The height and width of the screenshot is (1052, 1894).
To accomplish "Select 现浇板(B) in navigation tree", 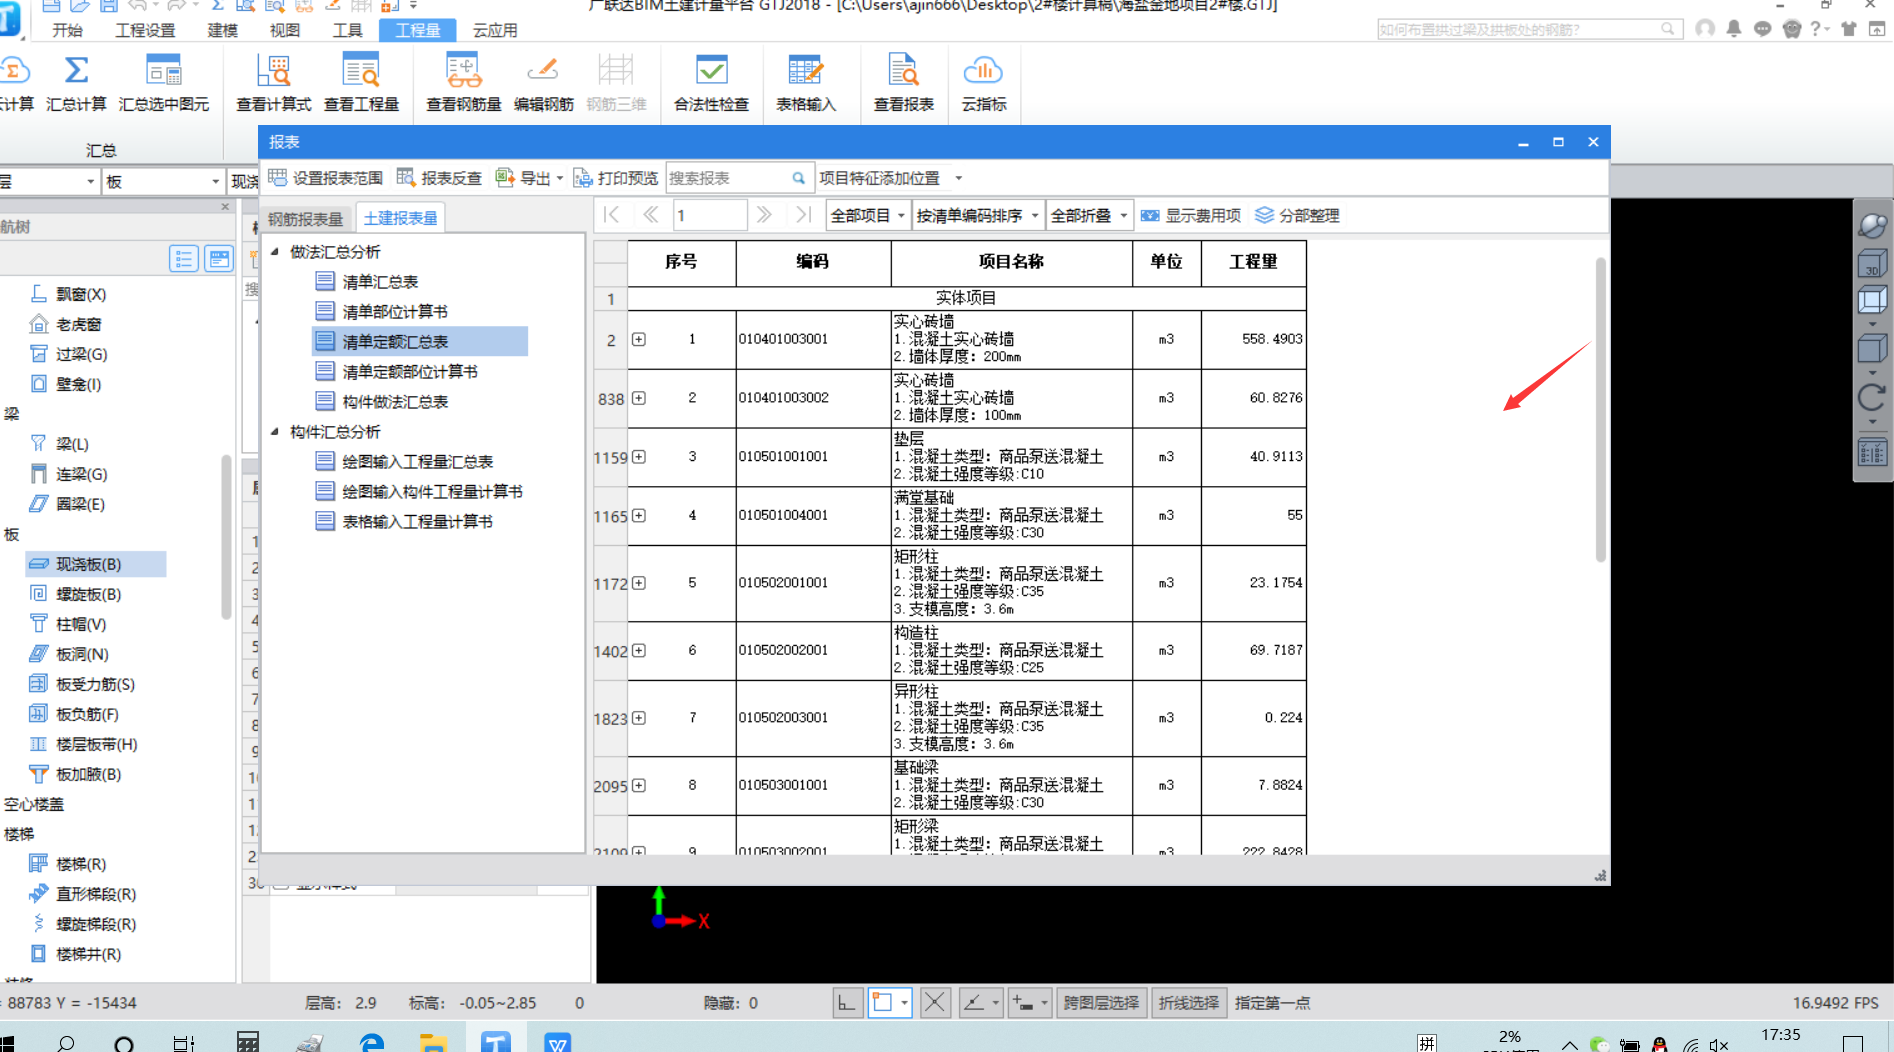I will click(x=96, y=564).
